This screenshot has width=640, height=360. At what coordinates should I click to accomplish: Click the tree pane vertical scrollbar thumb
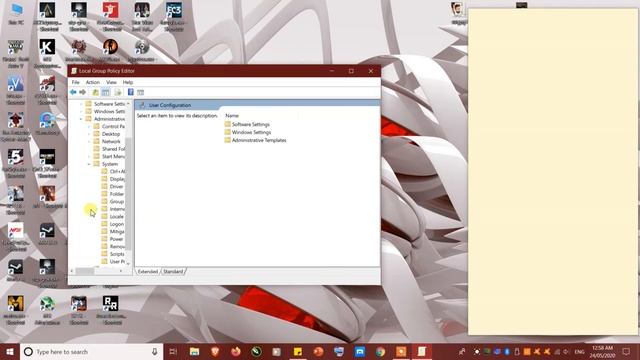pyautogui.click(x=129, y=194)
